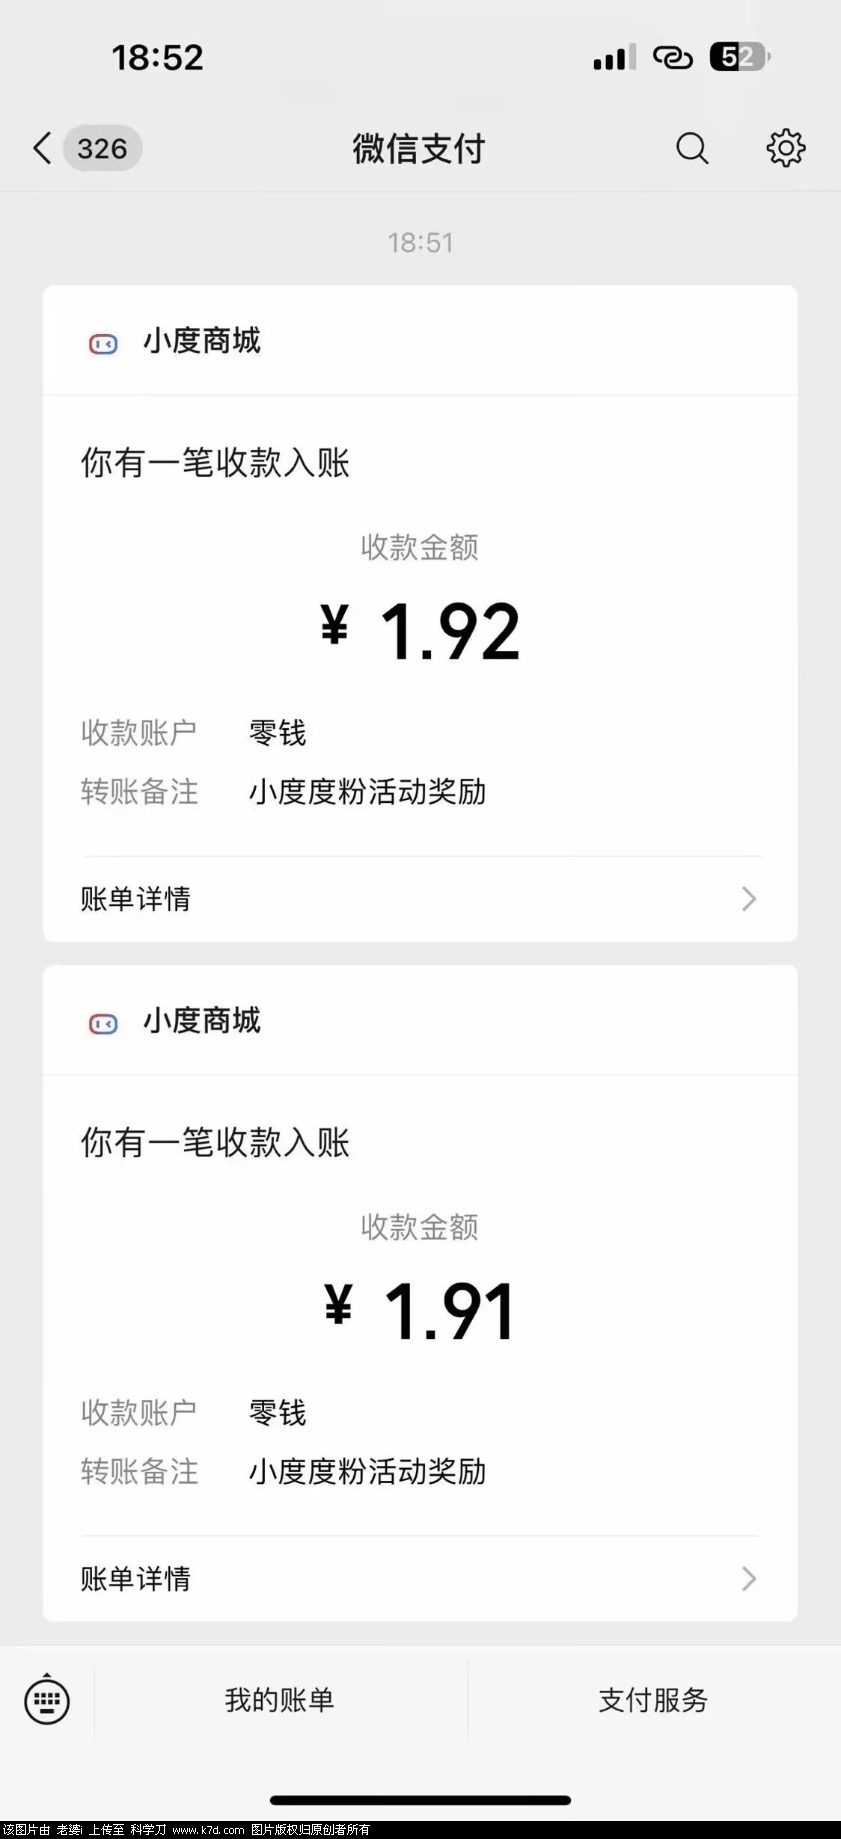Tap the ¥1.92 payment amount
Image resolution: width=841 pixels, height=1839 pixels.
coord(420,632)
